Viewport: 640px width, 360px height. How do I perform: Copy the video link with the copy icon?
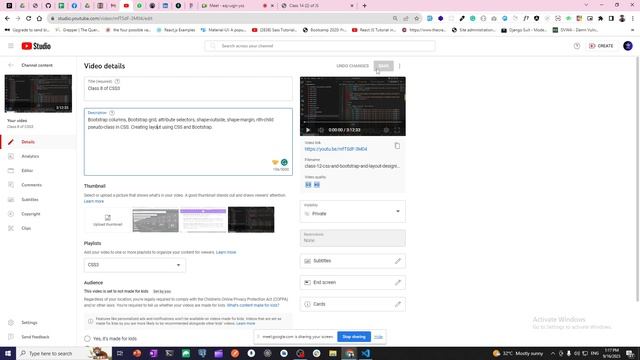click(x=397, y=146)
